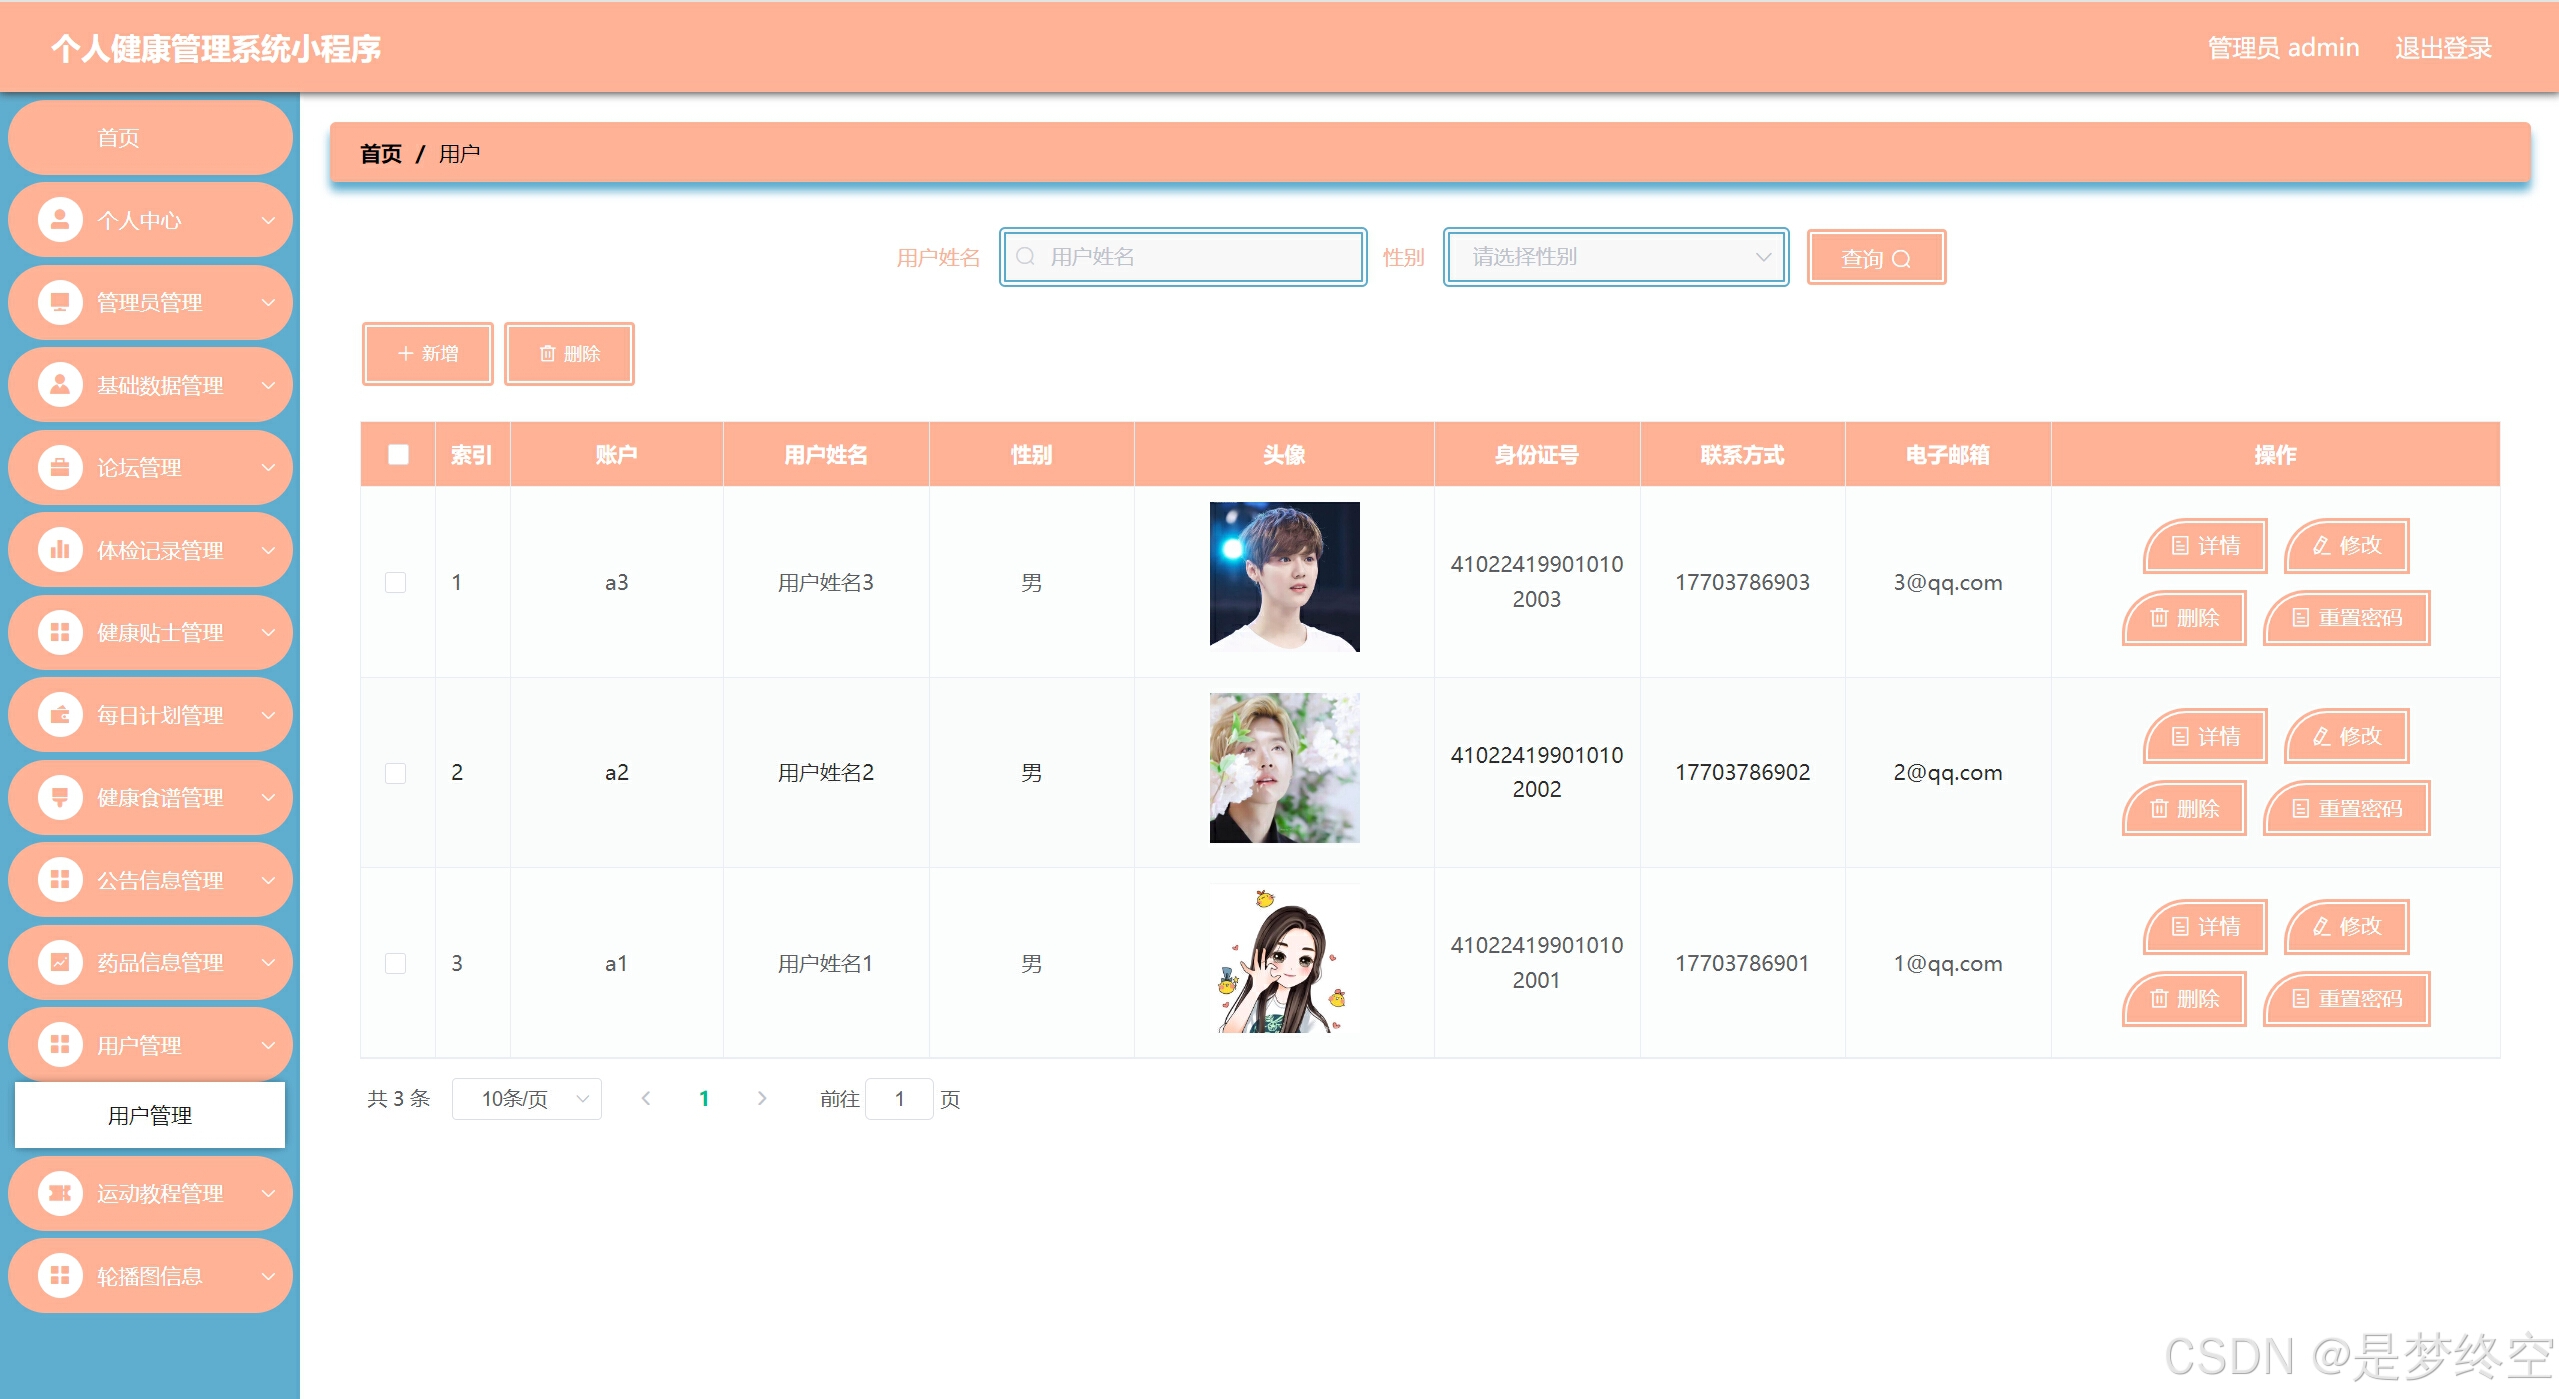Open 健康贴士管理 menu label
This screenshot has height=1399, width=2559.
[x=160, y=633]
